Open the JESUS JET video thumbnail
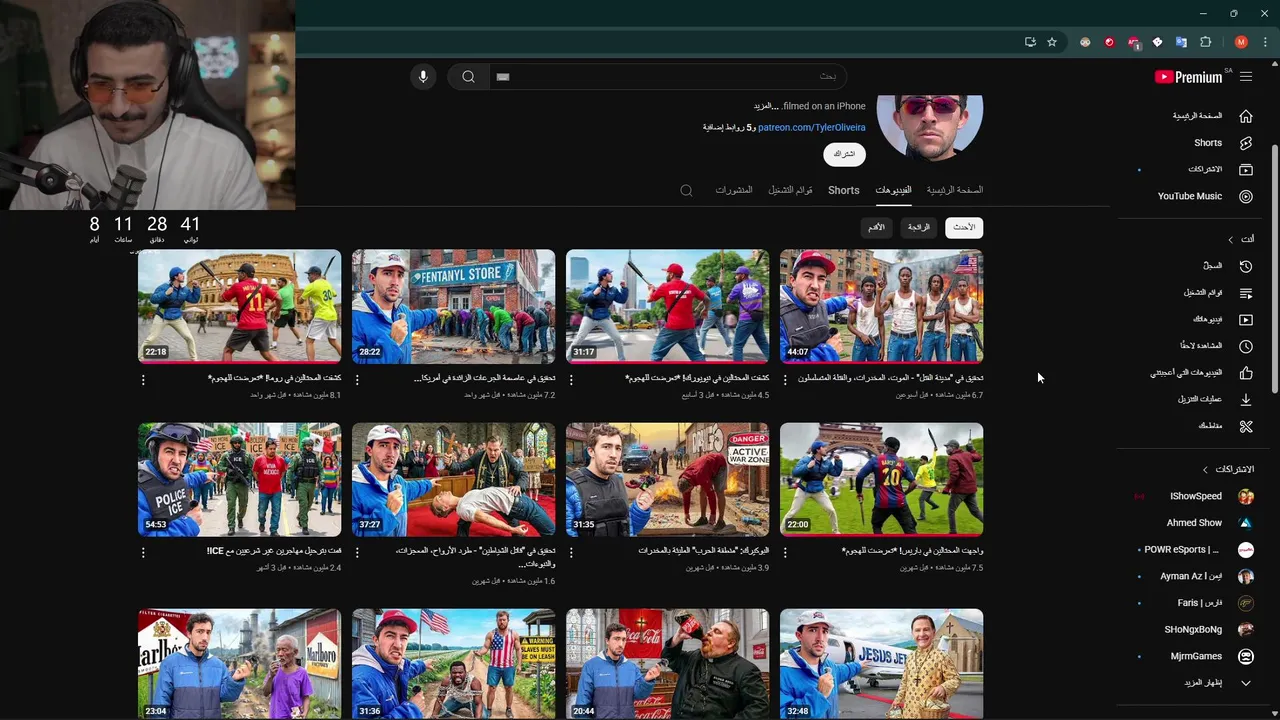Image resolution: width=1280 pixels, height=720 pixels. click(881, 663)
